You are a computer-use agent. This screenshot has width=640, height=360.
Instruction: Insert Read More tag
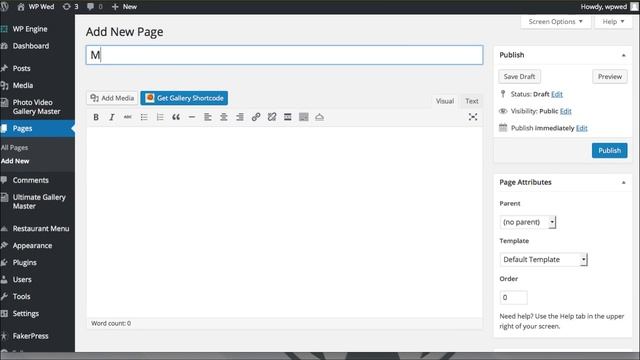pos(288,117)
